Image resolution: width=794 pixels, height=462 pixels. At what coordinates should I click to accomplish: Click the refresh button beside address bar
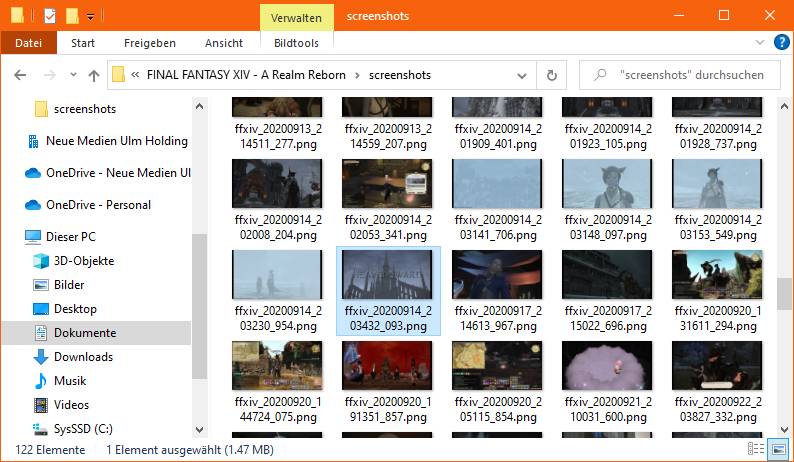551,75
